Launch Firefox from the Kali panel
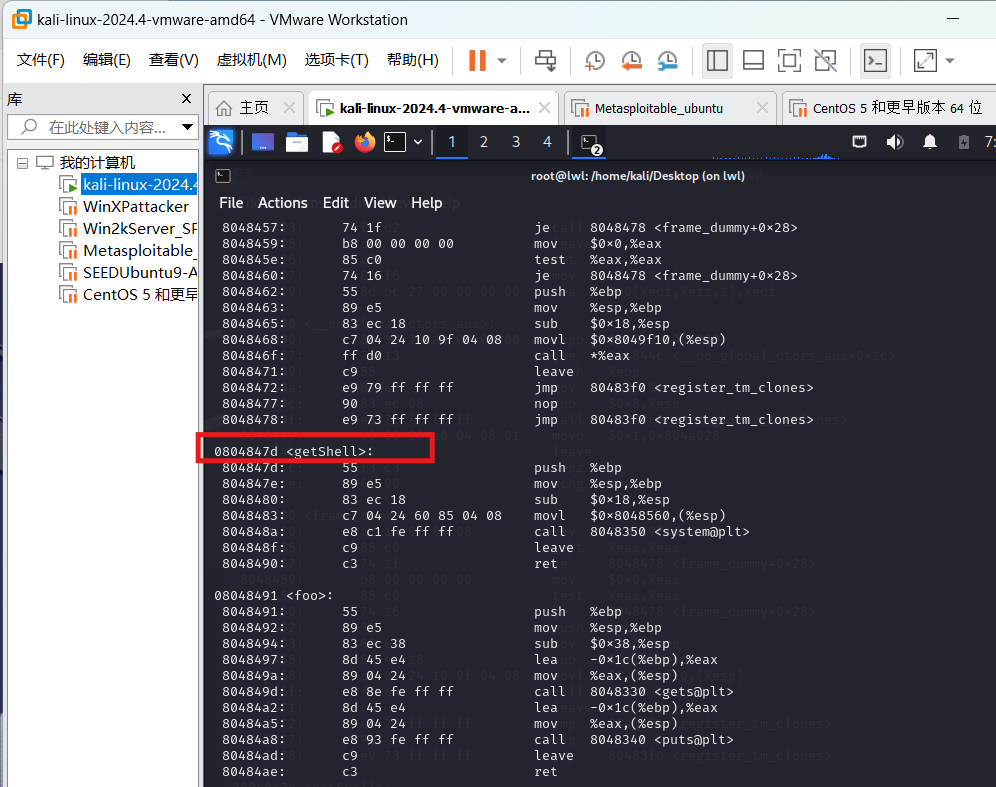Viewport: 996px width, 787px height. point(365,142)
